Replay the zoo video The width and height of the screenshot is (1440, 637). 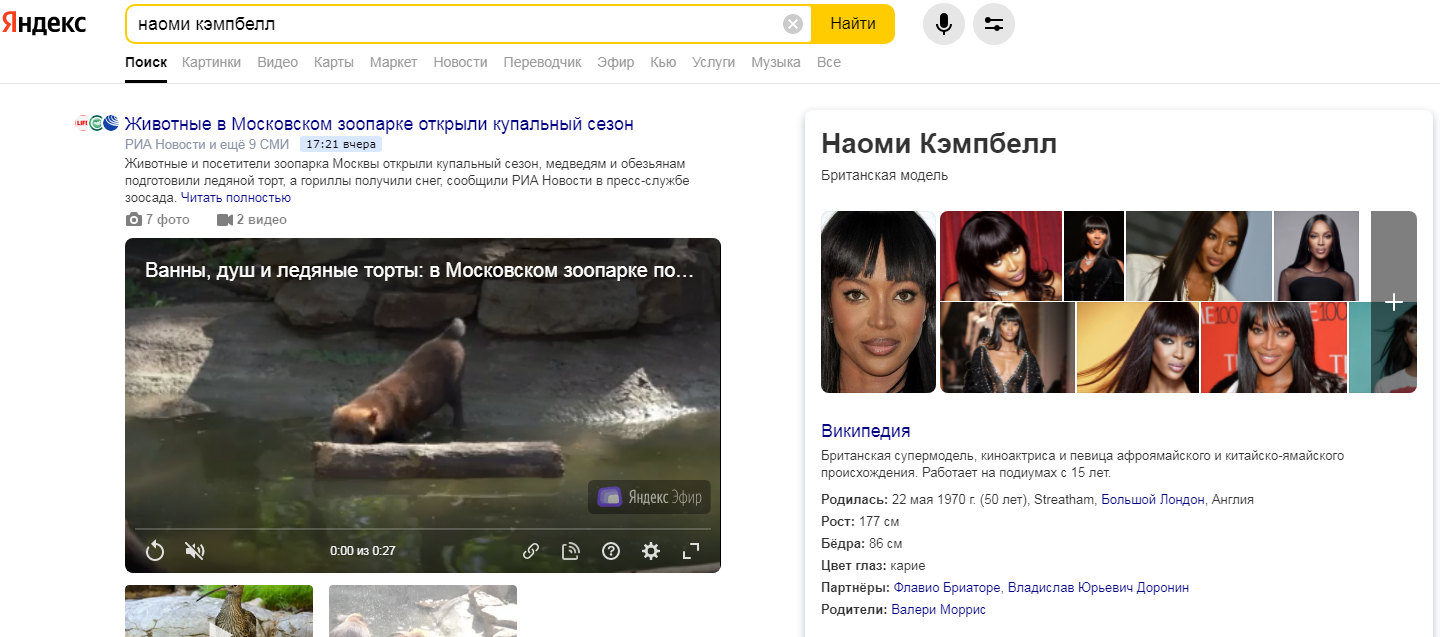pos(155,550)
